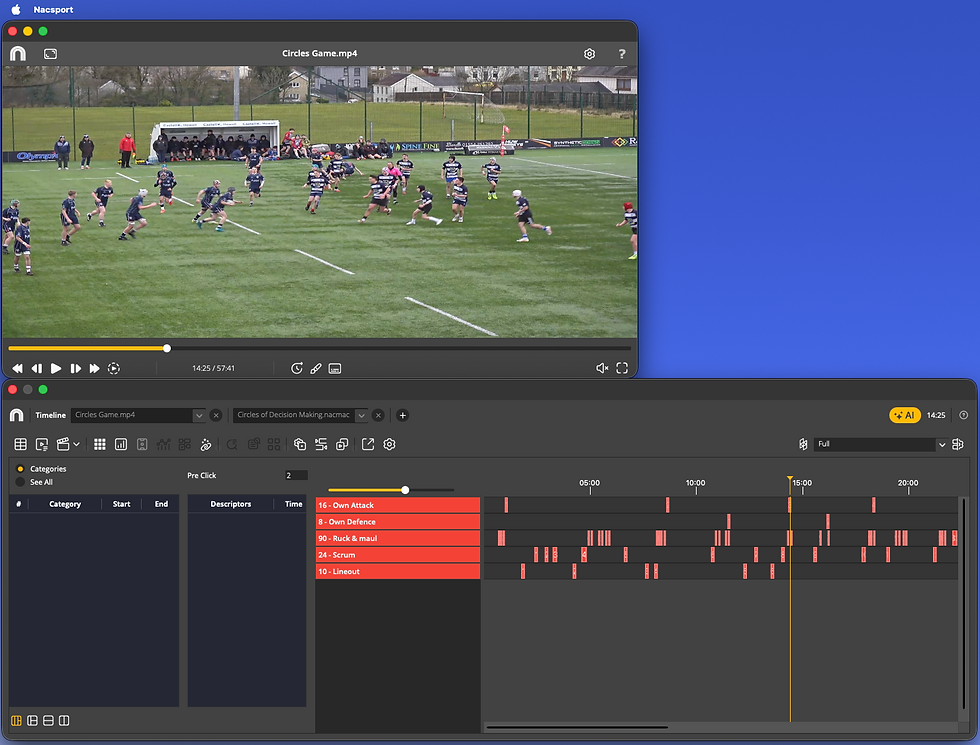Toggle the first layout view icon at bottom left

pyautogui.click(x=18, y=720)
